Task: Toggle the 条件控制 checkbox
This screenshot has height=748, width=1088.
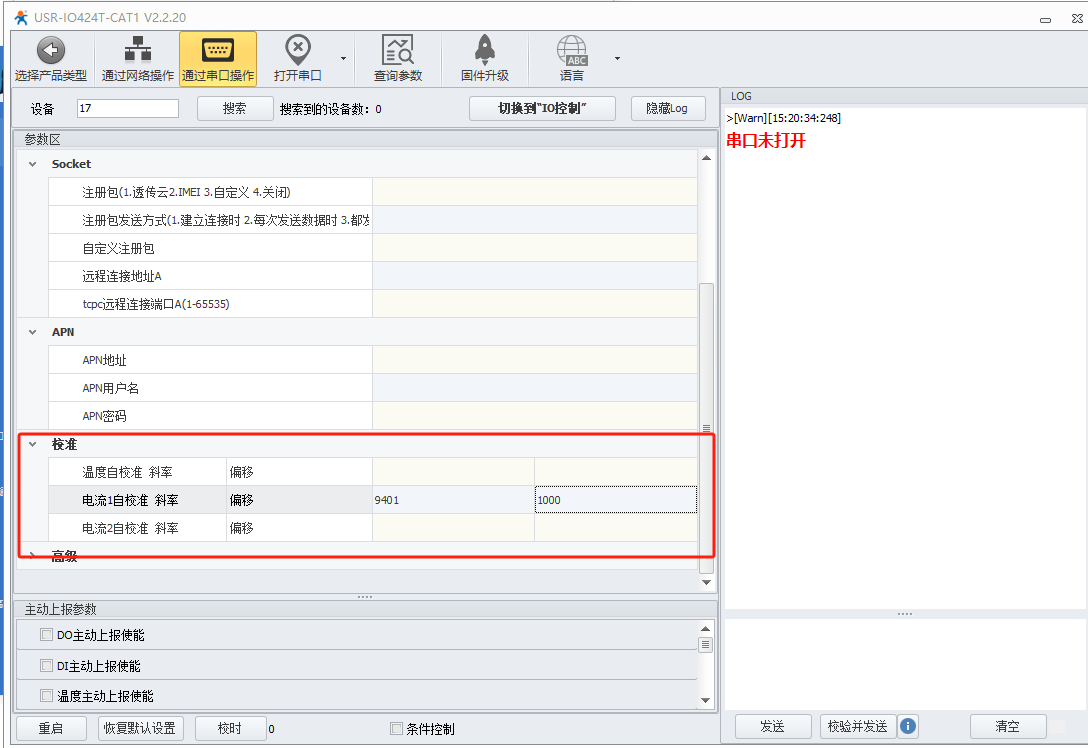Action: pos(396,729)
